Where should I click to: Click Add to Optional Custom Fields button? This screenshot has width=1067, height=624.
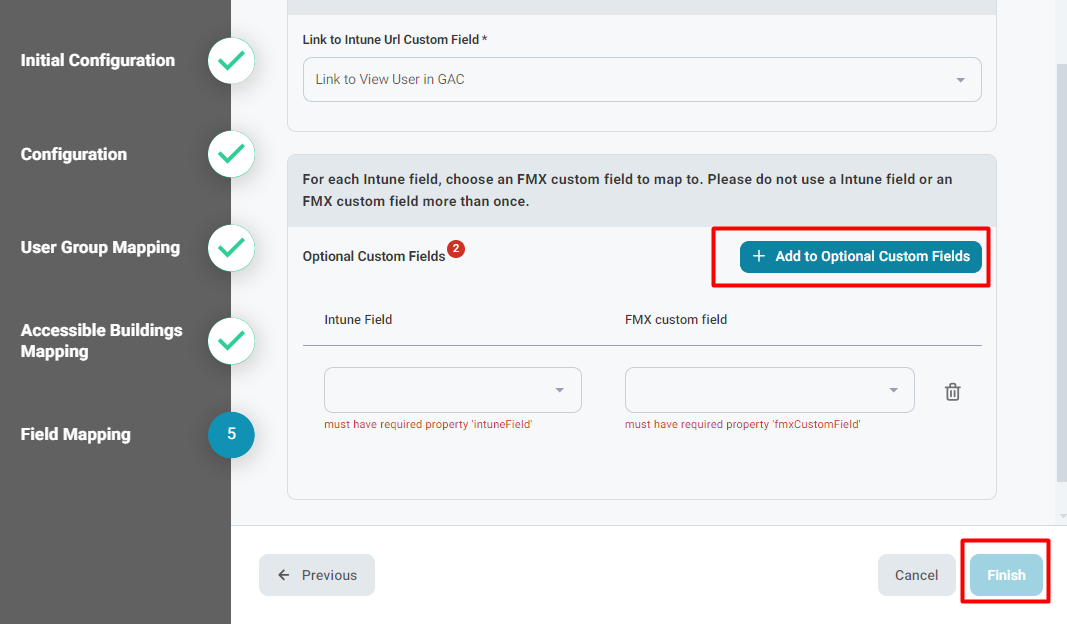tap(861, 257)
